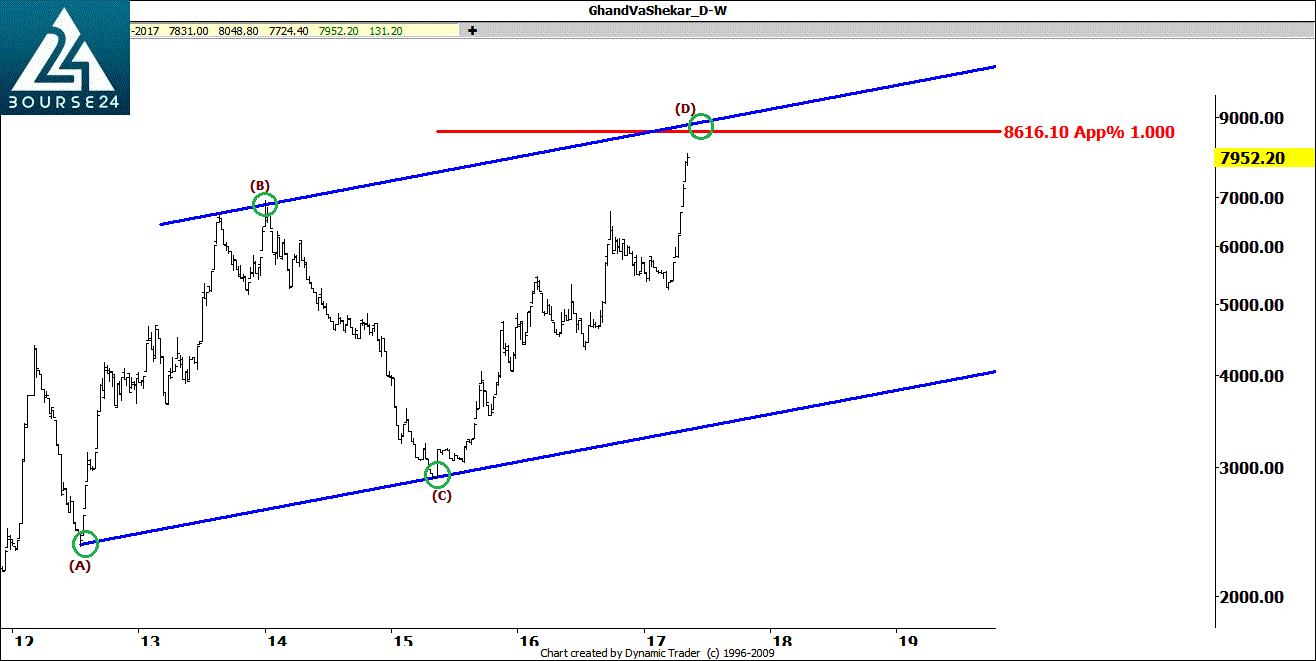Select the green circle marking wave (A)
Image resolution: width=1316 pixels, height=661 pixels.
pos(86,543)
